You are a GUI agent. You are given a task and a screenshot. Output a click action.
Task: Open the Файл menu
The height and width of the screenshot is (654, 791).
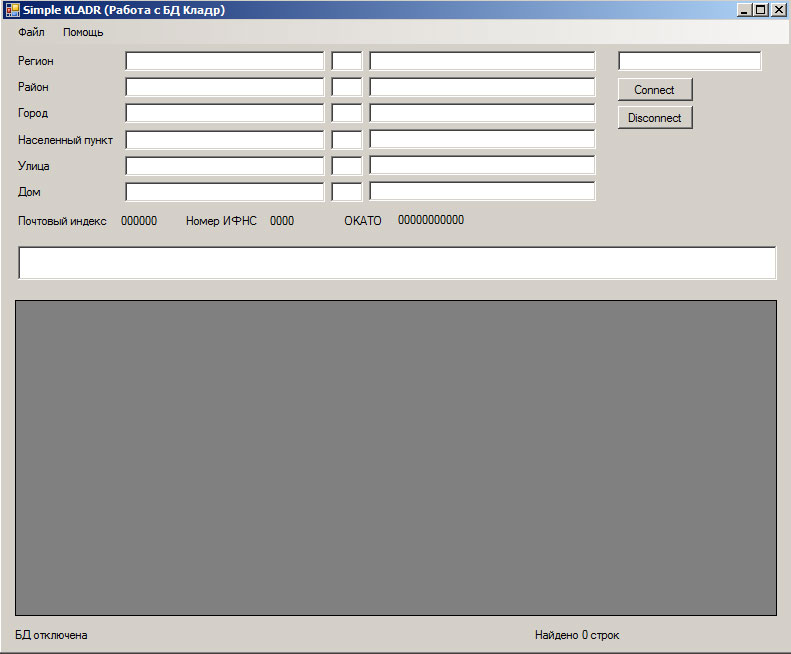[31, 32]
